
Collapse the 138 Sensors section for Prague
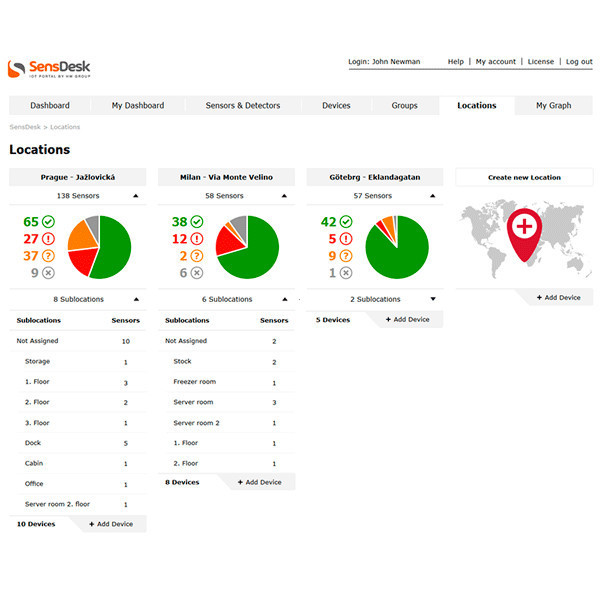pyautogui.click(x=136, y=196)
